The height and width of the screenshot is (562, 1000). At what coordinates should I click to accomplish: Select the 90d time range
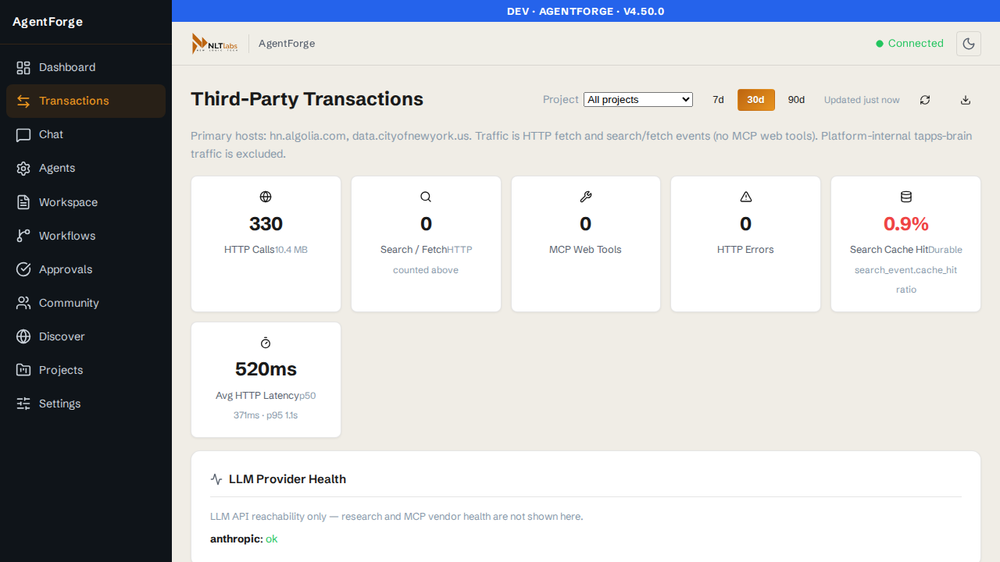click(796, 100)
